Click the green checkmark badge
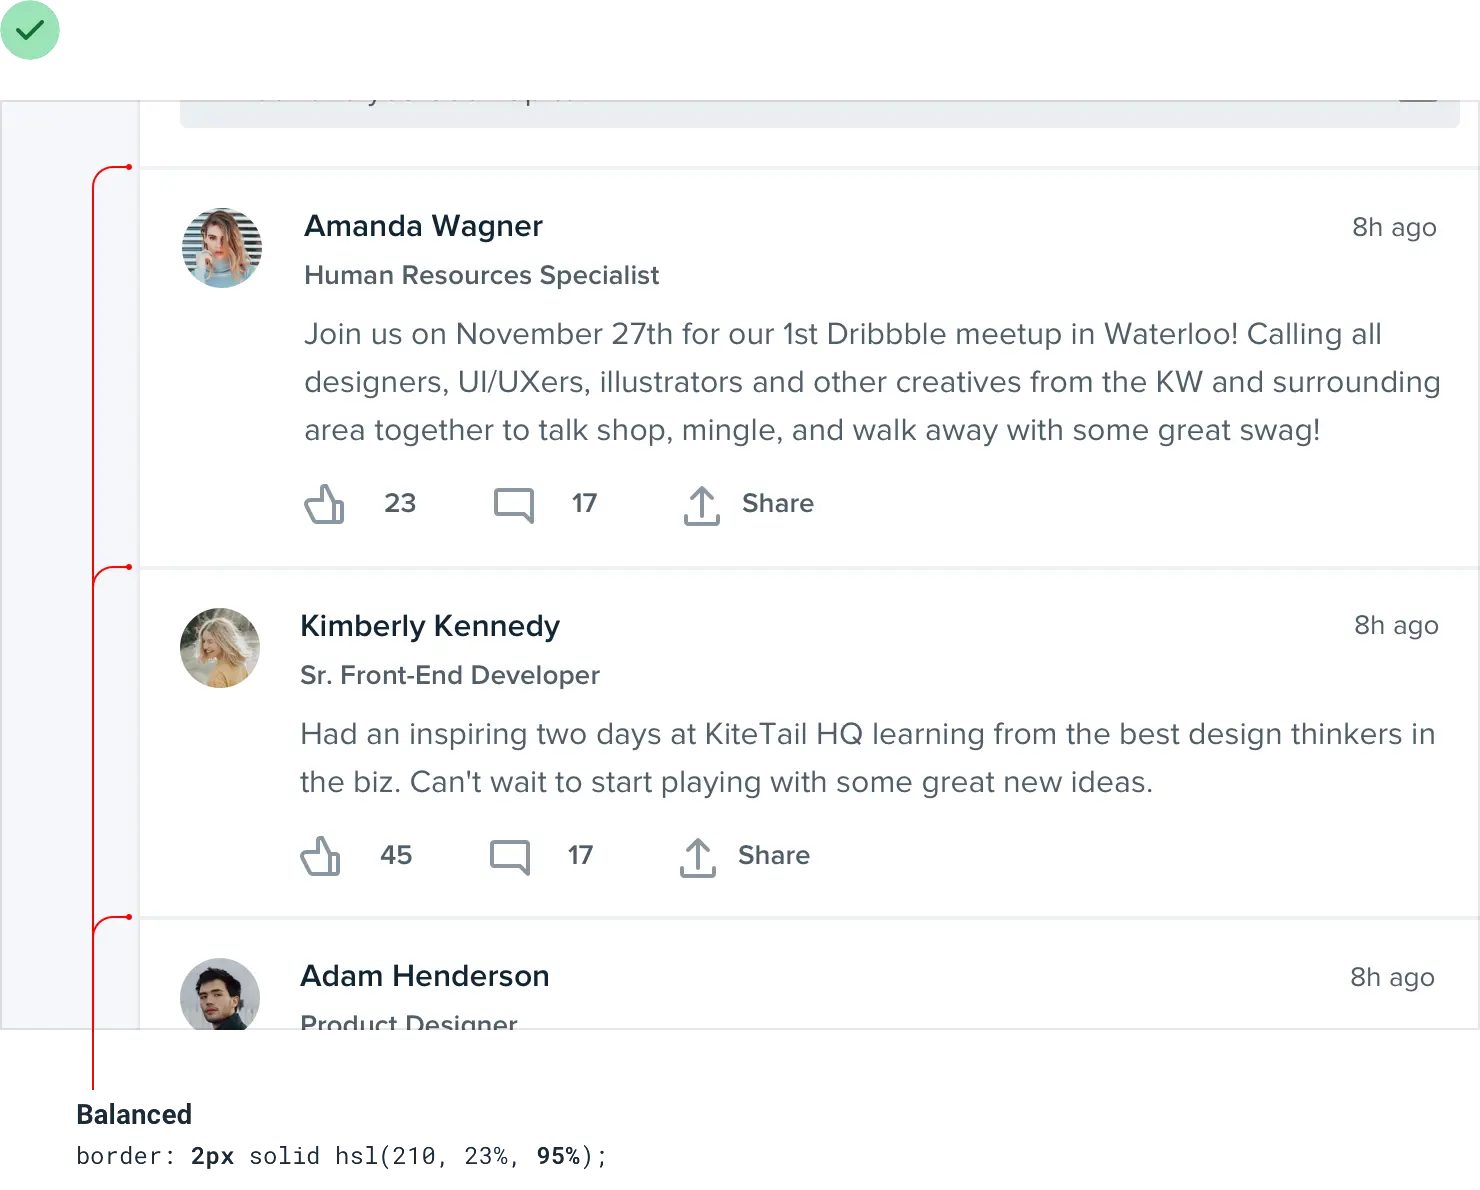The width and height of the screenshot is (1480, 1190). 31,31
